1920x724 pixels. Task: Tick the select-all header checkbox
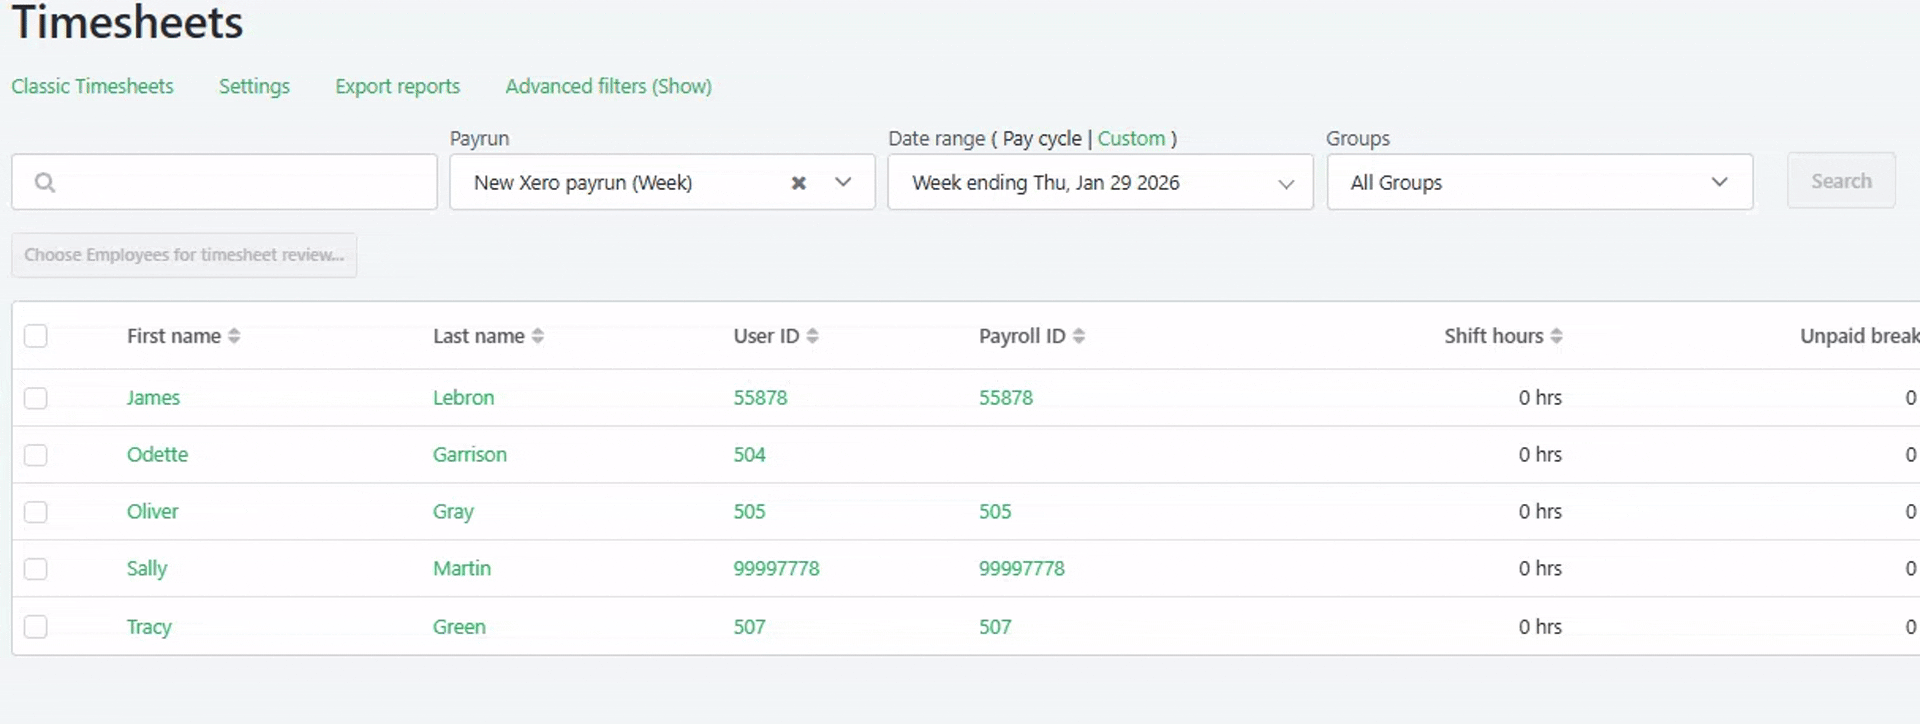(x=36, y=336)
